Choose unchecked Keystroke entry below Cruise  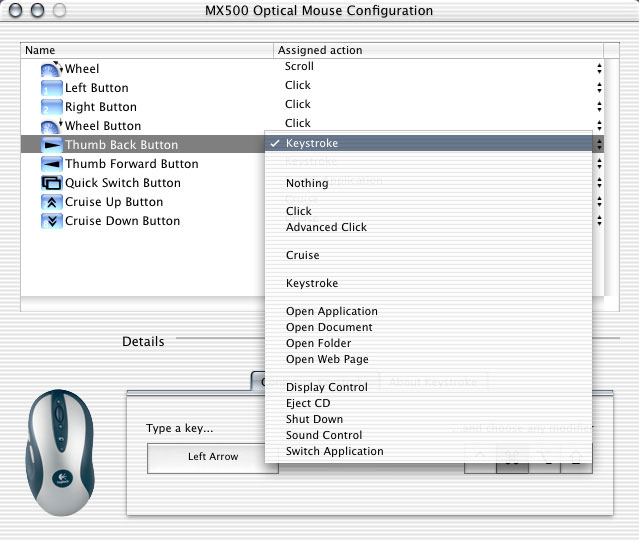coord(428,283)
